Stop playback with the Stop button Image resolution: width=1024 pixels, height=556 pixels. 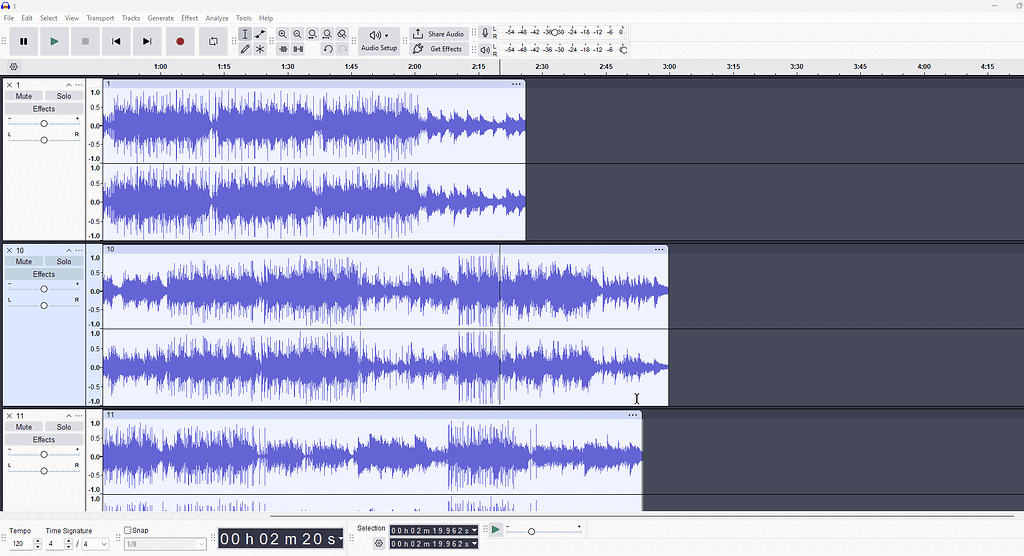pyautogui.click(x=85, y=41)
